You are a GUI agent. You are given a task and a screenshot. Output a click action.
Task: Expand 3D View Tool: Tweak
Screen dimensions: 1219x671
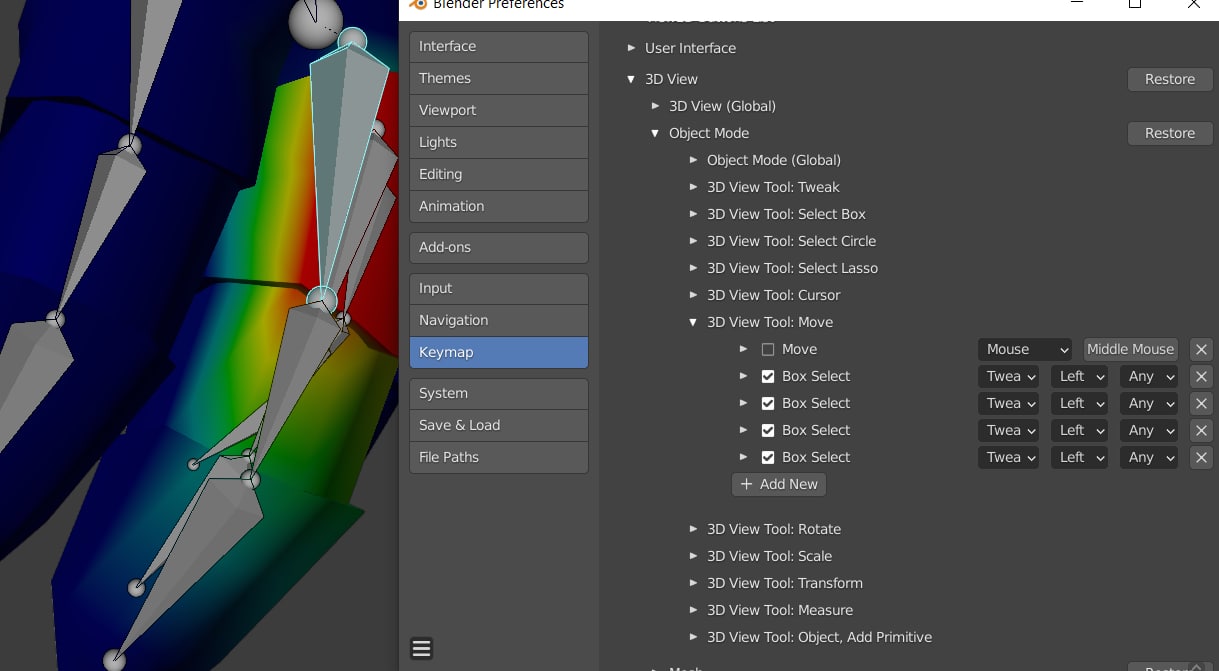(x=693, y=187)
